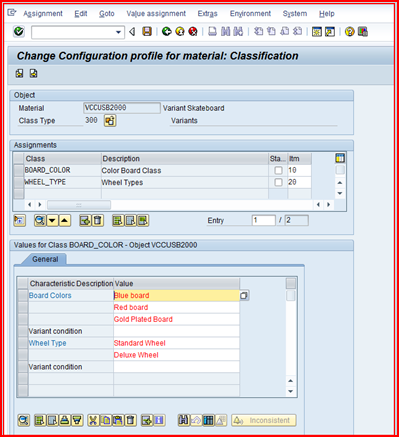
Task: Open the Goto menu
Action: pyautogui.click(x=107, y=14)
